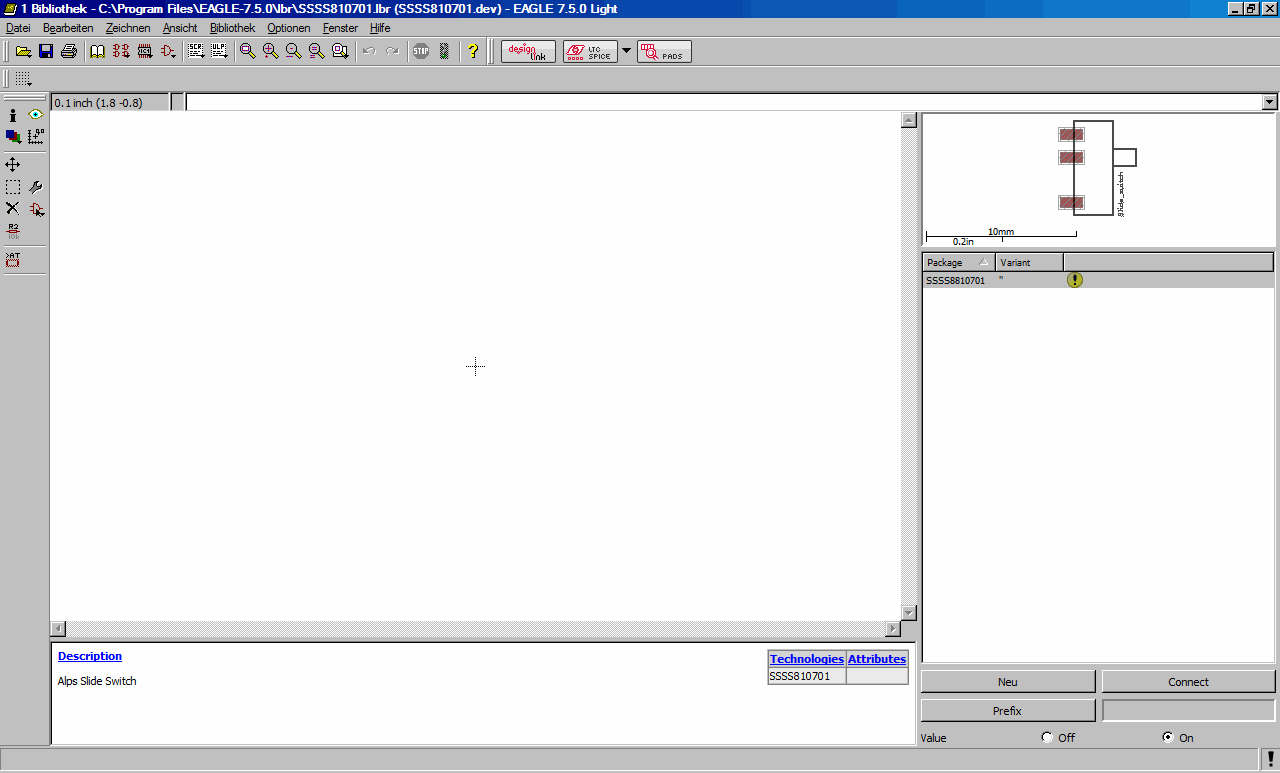The width and height of the screenshot is (1280, 773).
Task: Select the Info tool
Action: point(13,115)
